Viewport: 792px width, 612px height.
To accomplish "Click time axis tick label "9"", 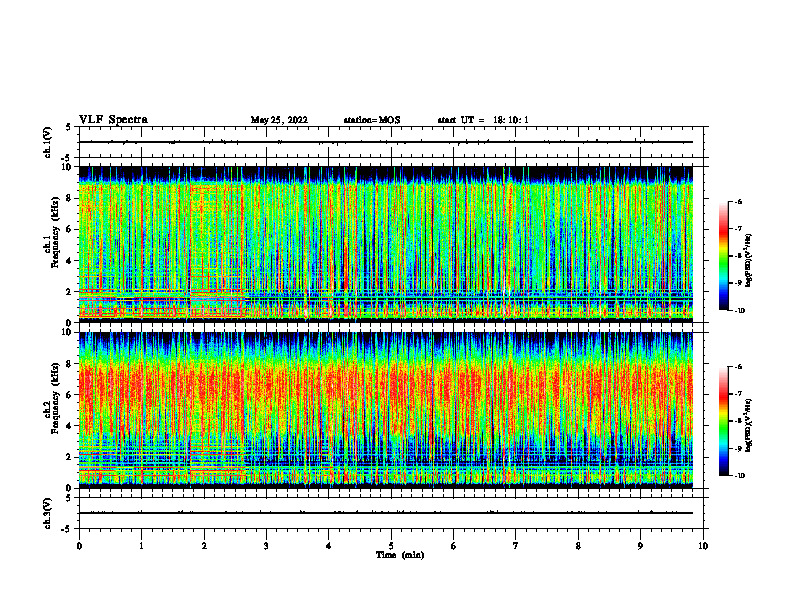I will (640, 546).
